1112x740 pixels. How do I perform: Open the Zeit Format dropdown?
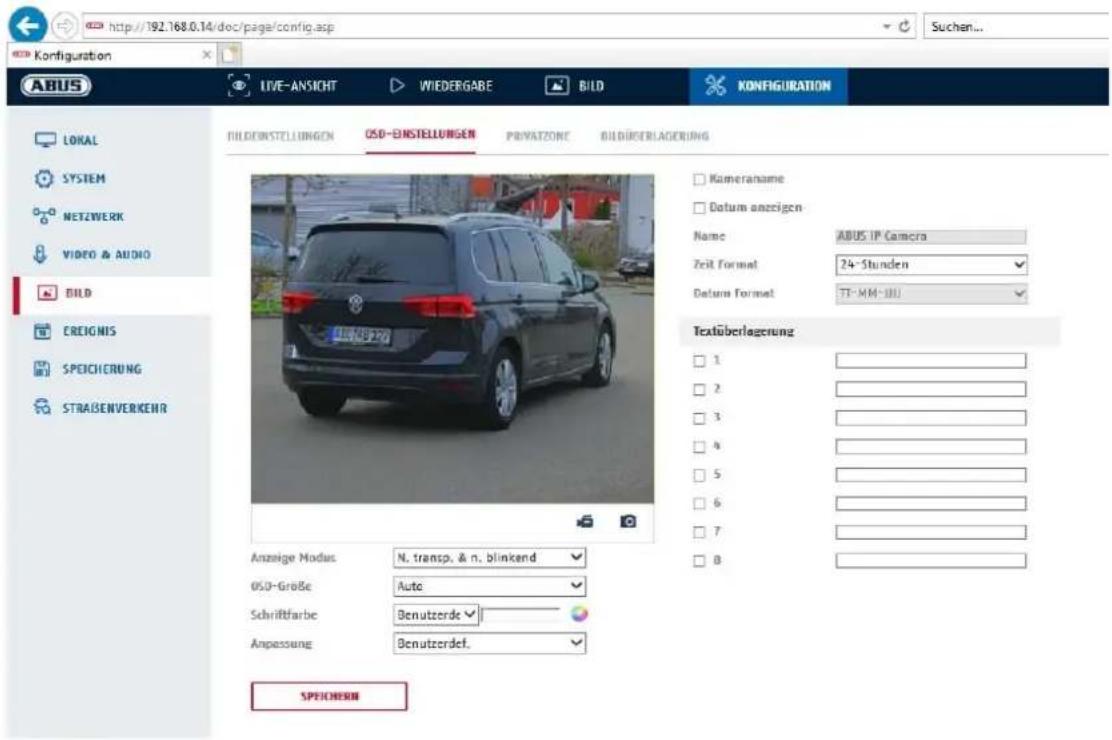point(930,265)
